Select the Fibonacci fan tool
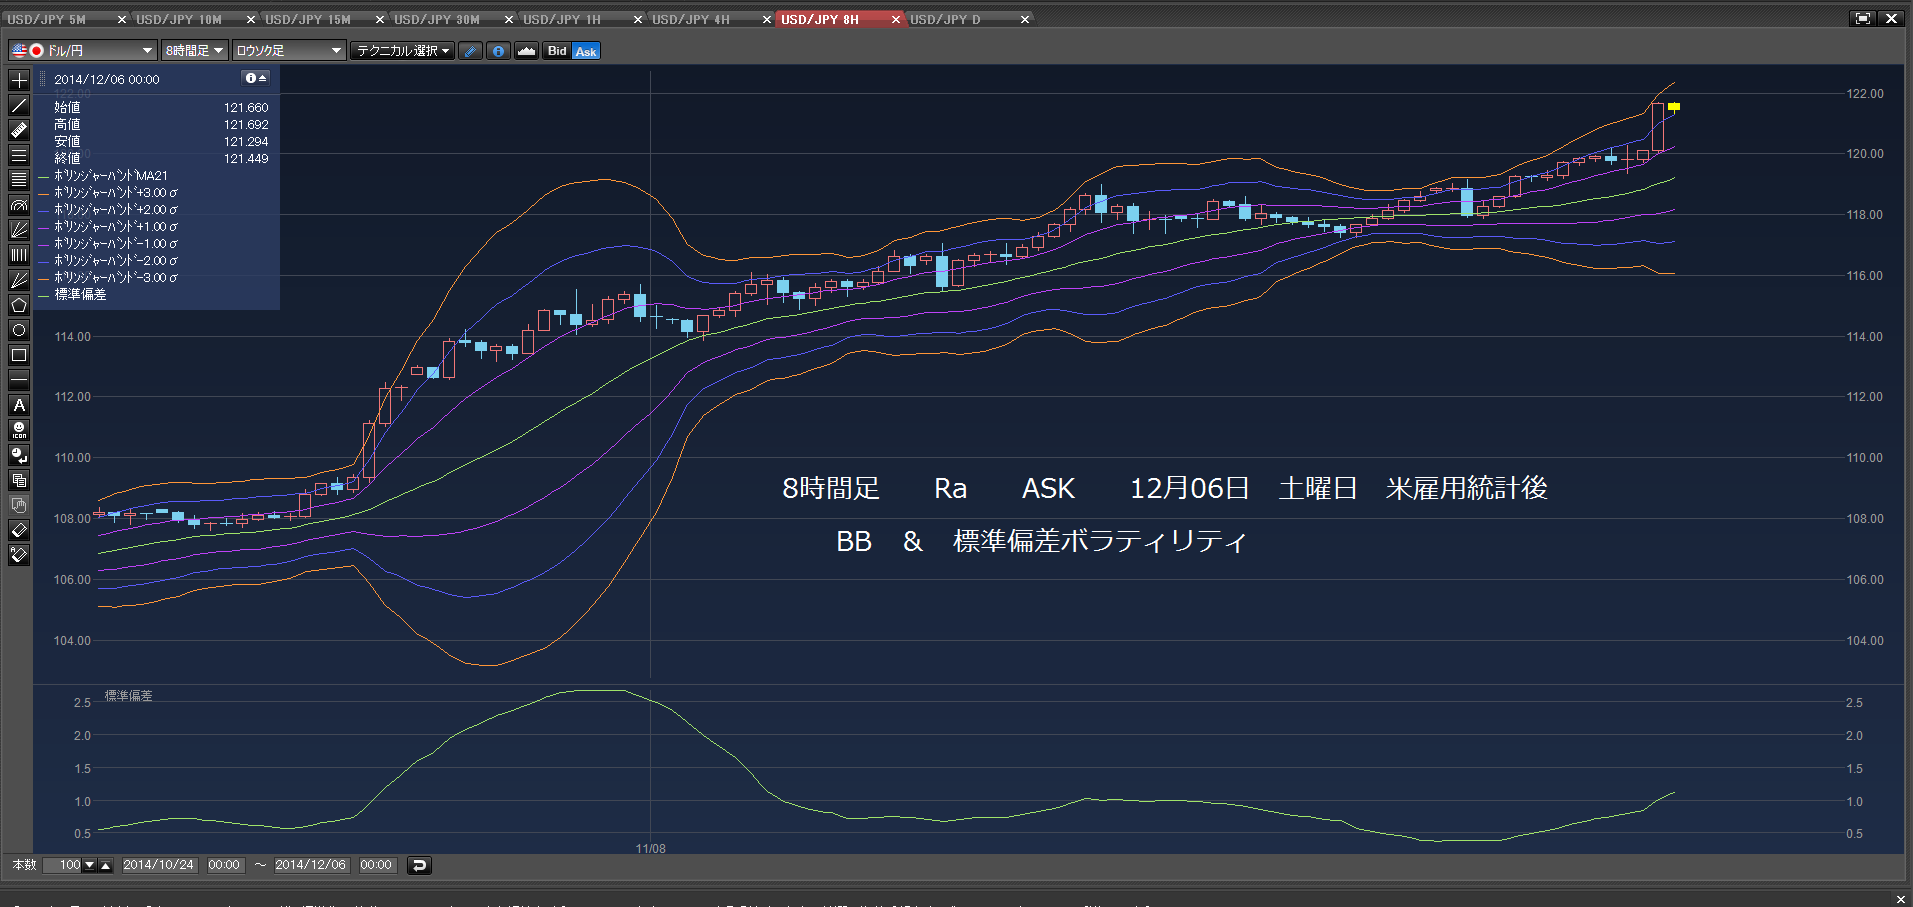This screenshot has height=907, width=1913. 19,230
